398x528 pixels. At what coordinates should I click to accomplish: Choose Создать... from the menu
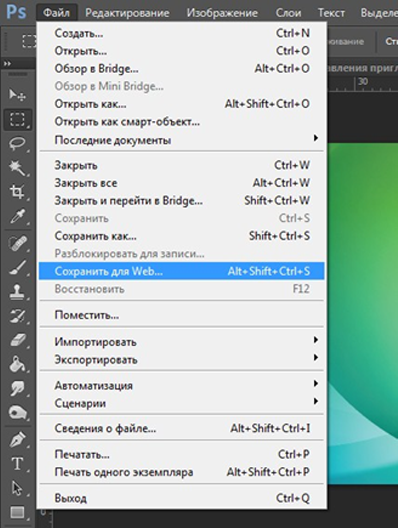tap(182, 33)
